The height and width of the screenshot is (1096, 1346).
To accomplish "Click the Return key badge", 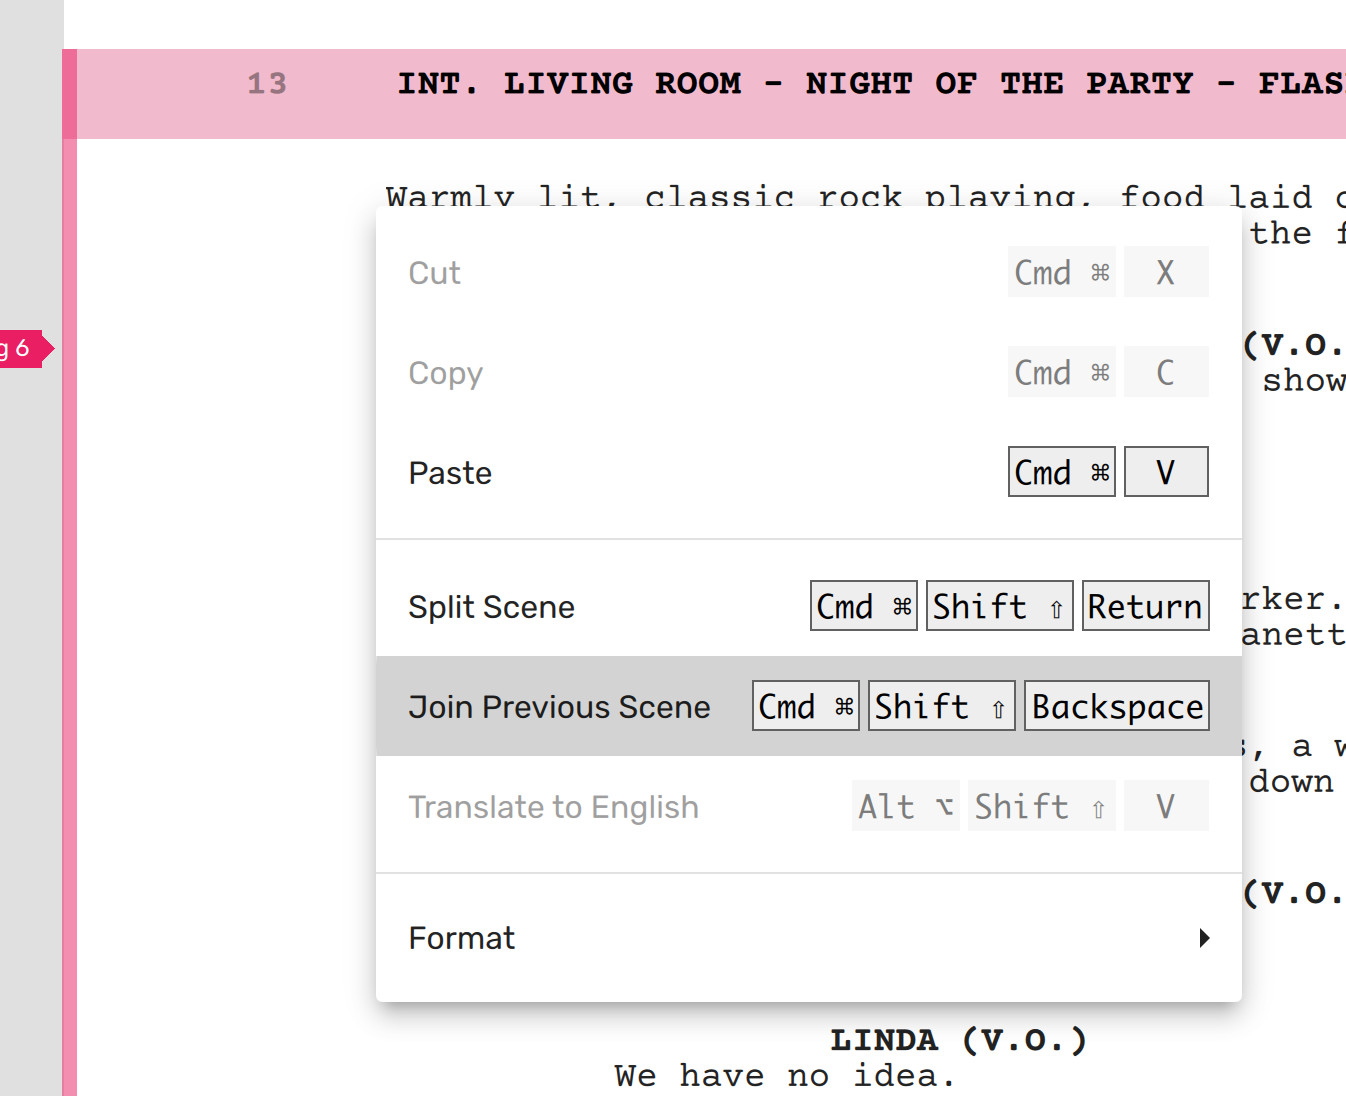I will click(1145, 606).
